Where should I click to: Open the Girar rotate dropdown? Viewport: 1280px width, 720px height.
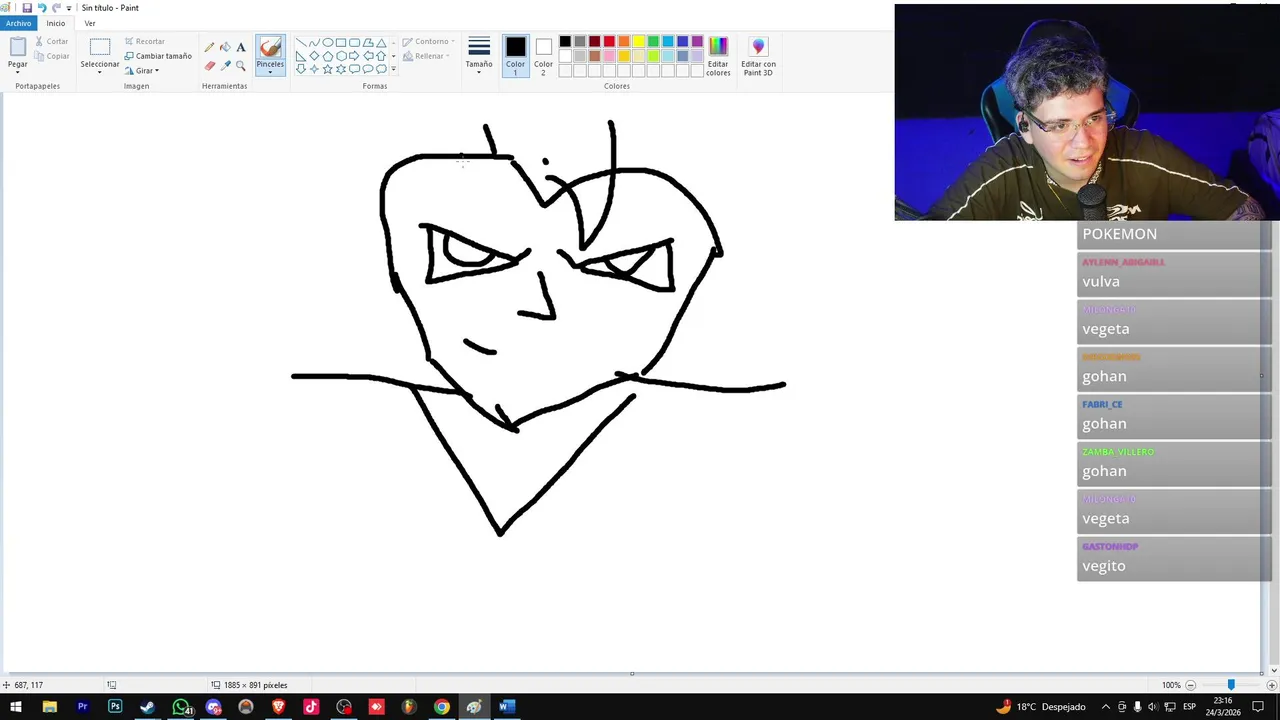(x=142, y=71)
